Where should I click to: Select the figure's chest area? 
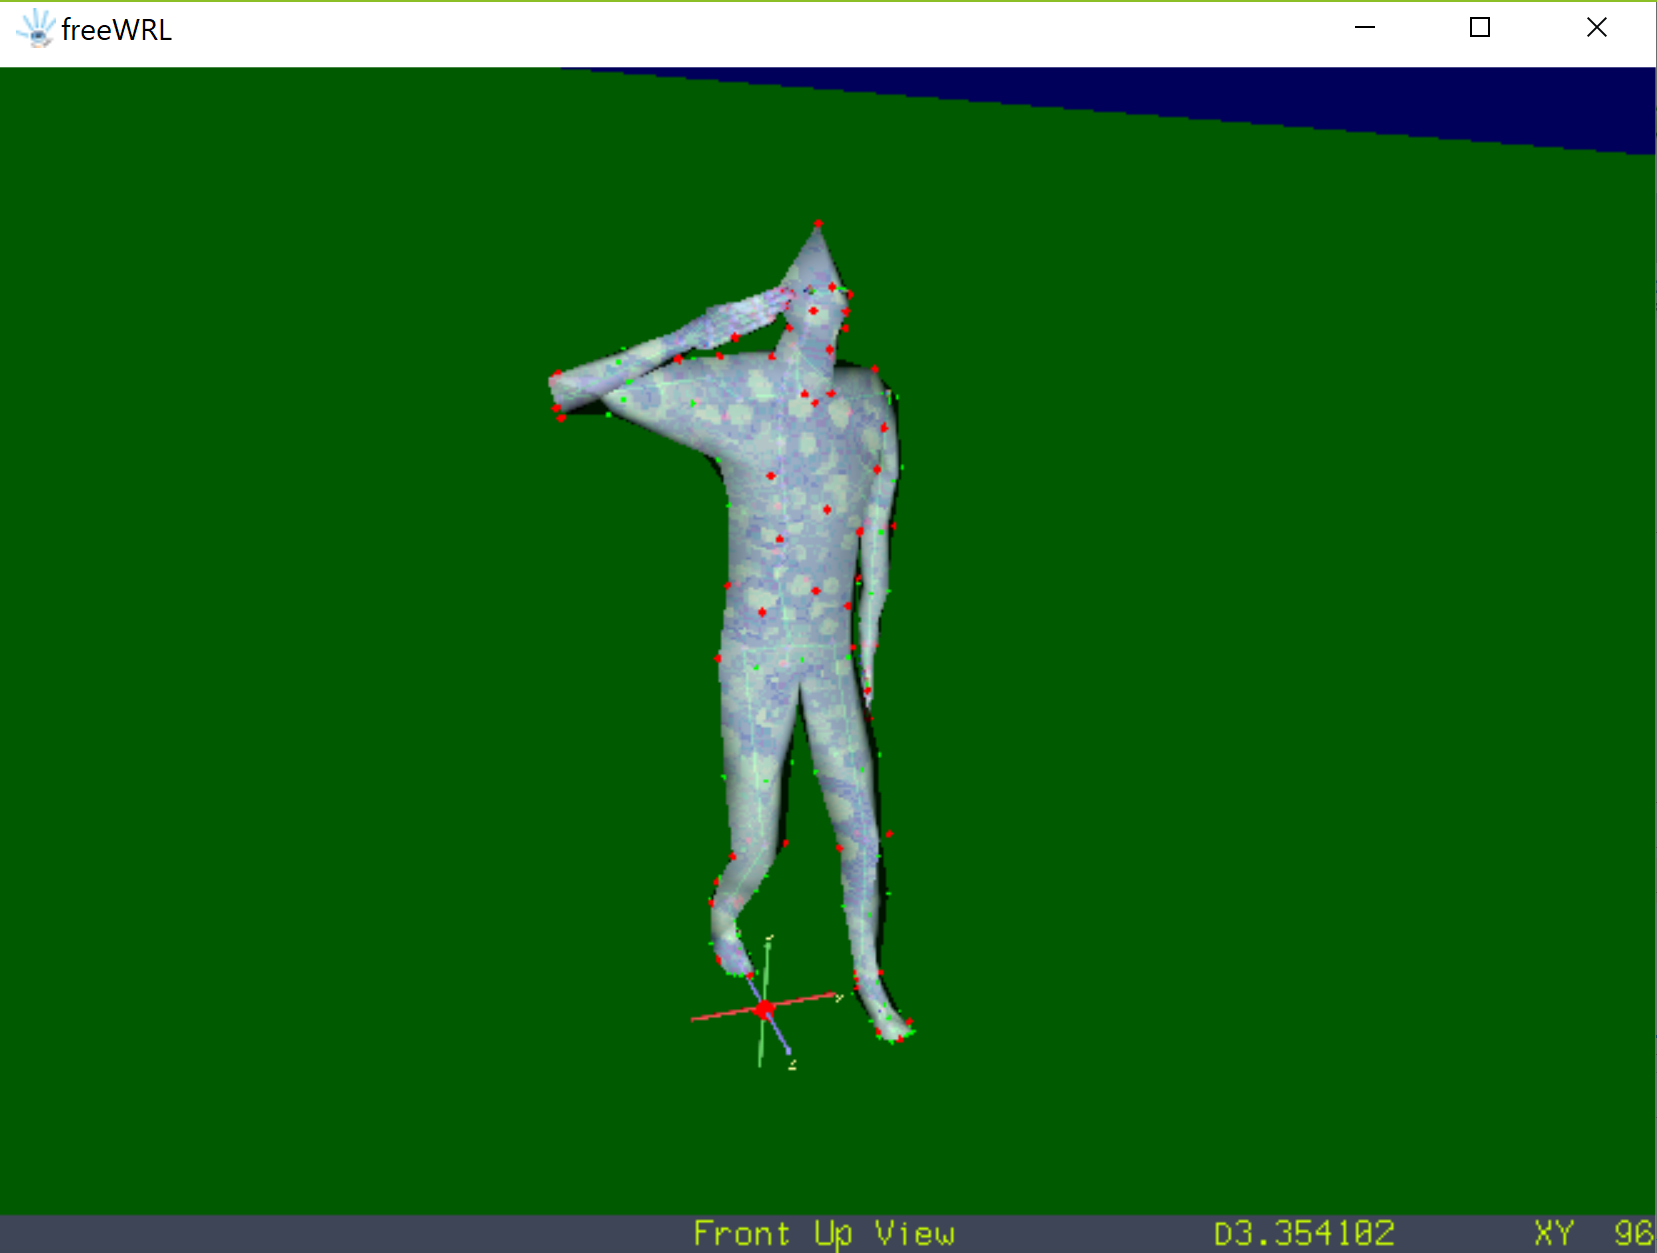pyautogui.click(x=790, y=440)
